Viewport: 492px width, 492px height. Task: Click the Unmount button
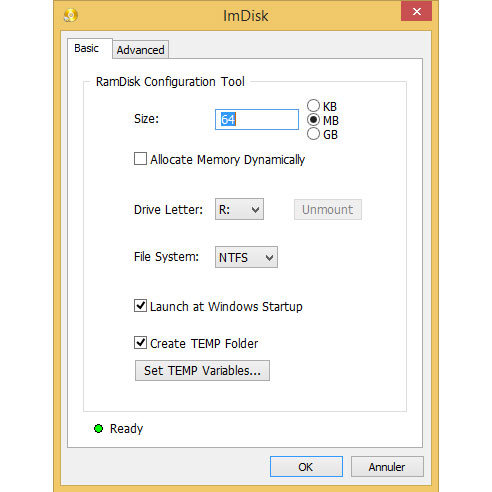(328, 209)
